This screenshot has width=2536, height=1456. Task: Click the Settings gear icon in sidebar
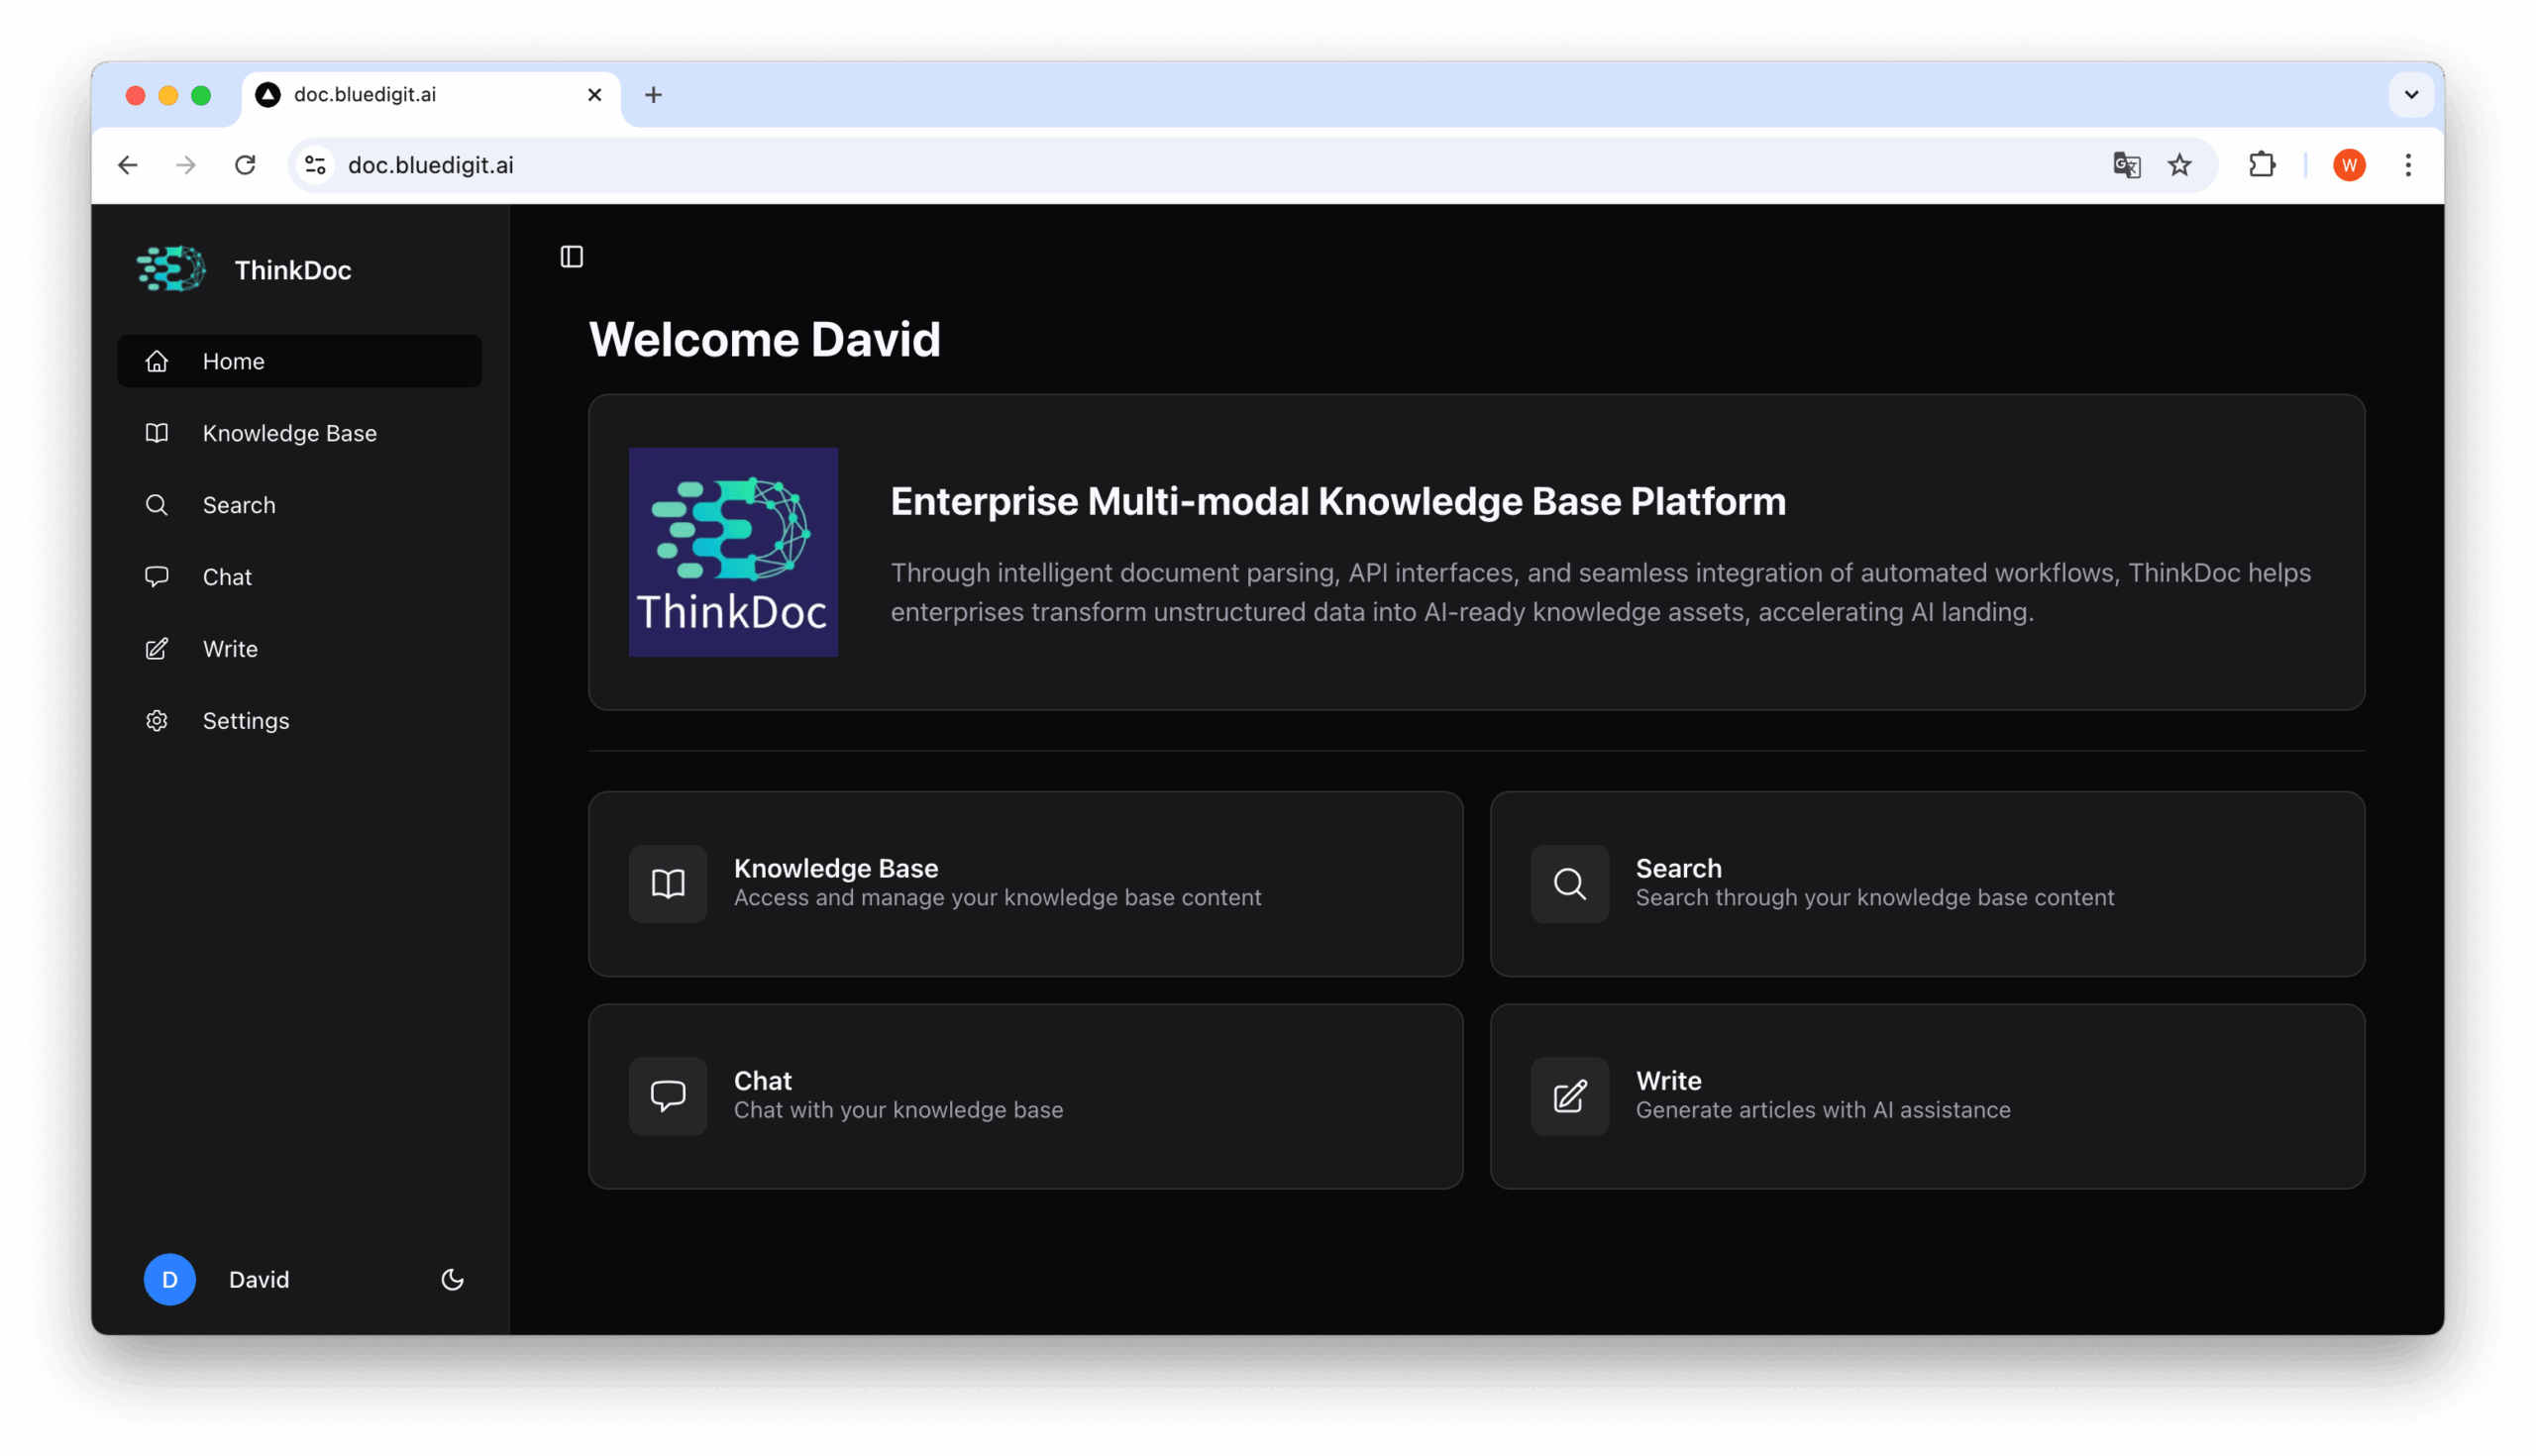(156, 721)
